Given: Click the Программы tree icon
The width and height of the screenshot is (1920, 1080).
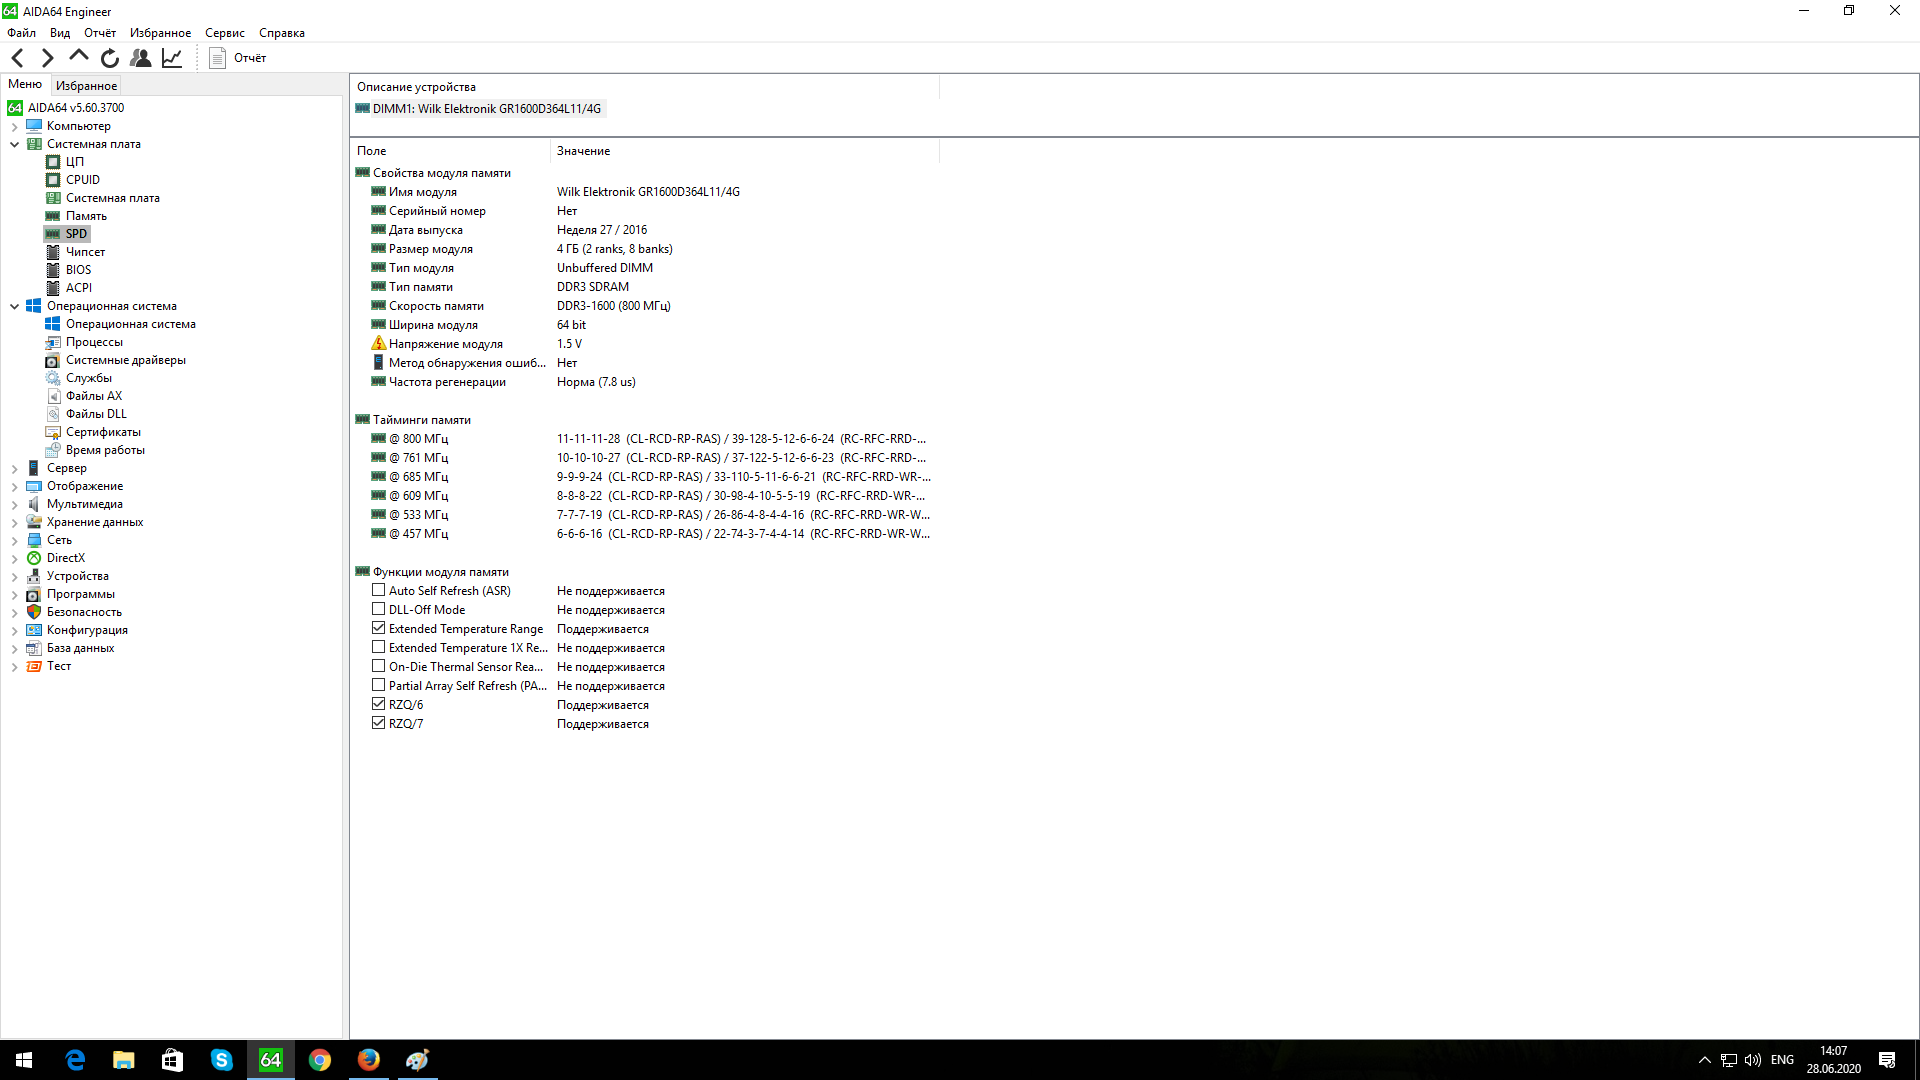Looking at the screenshot, I should pyautogui.click(x=34, y=594).
